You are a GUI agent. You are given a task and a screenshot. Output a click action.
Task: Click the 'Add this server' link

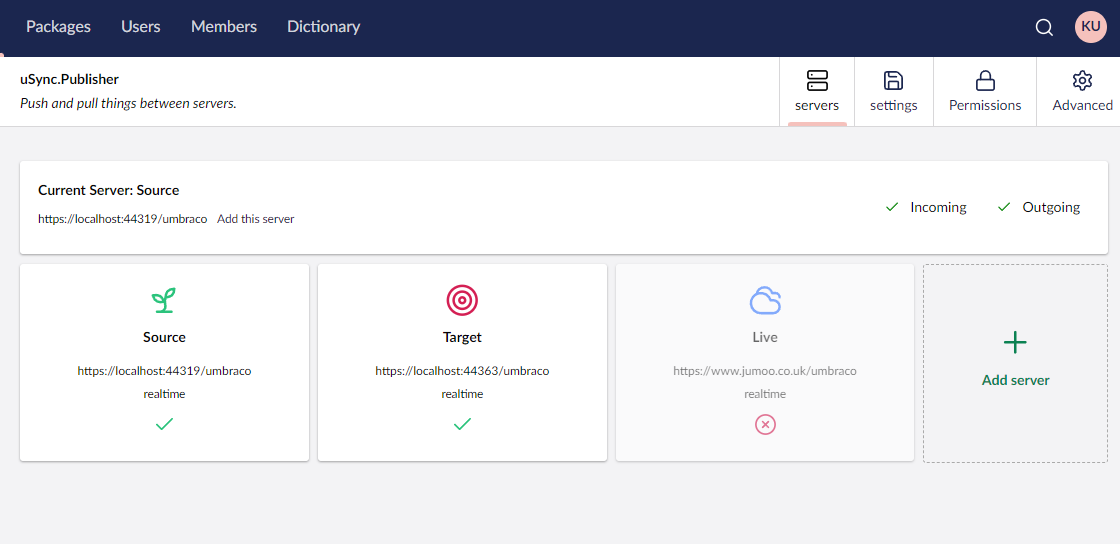256,219
